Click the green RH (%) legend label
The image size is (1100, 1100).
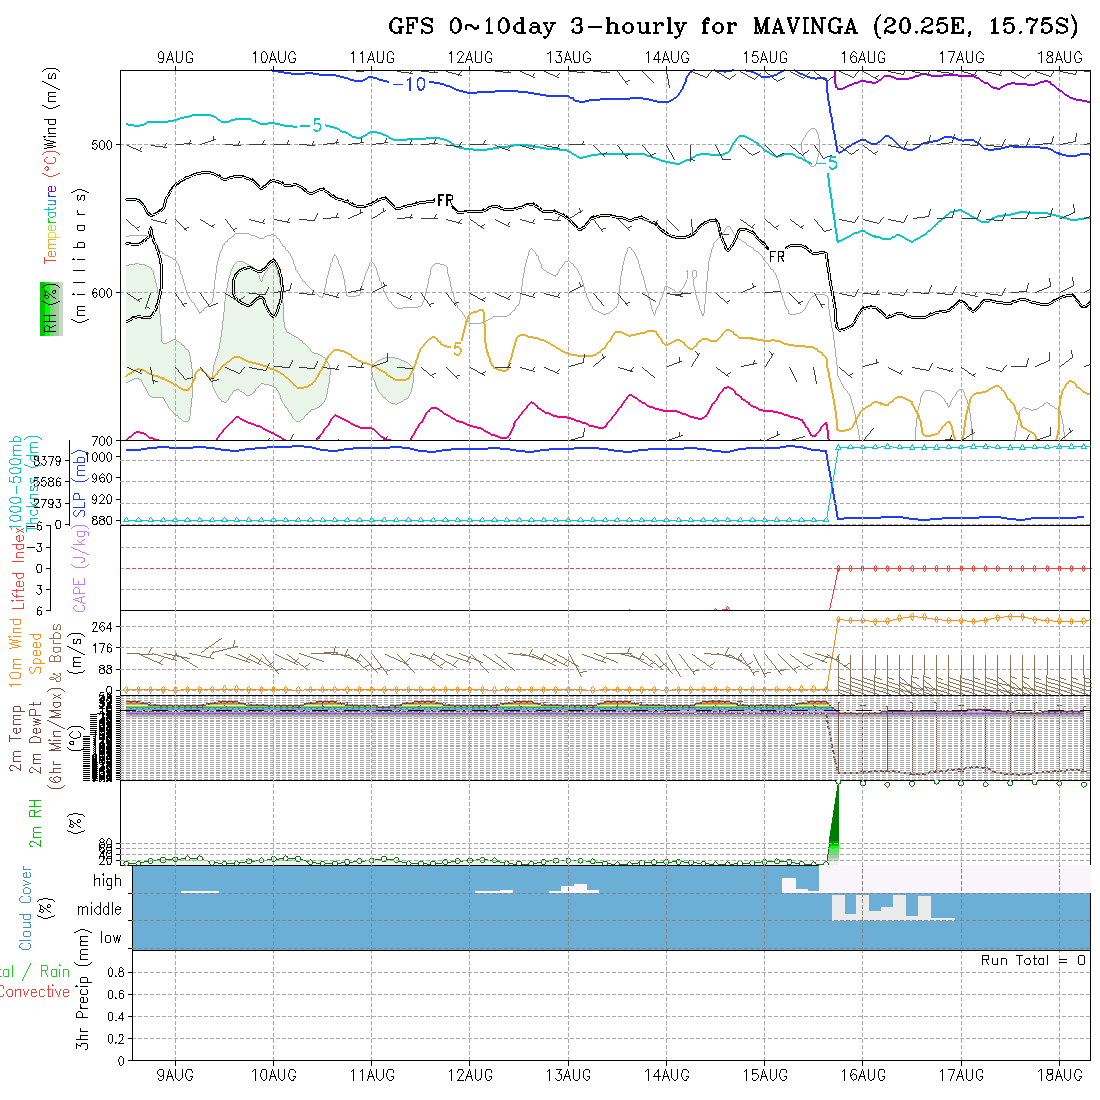pos(51,309)
